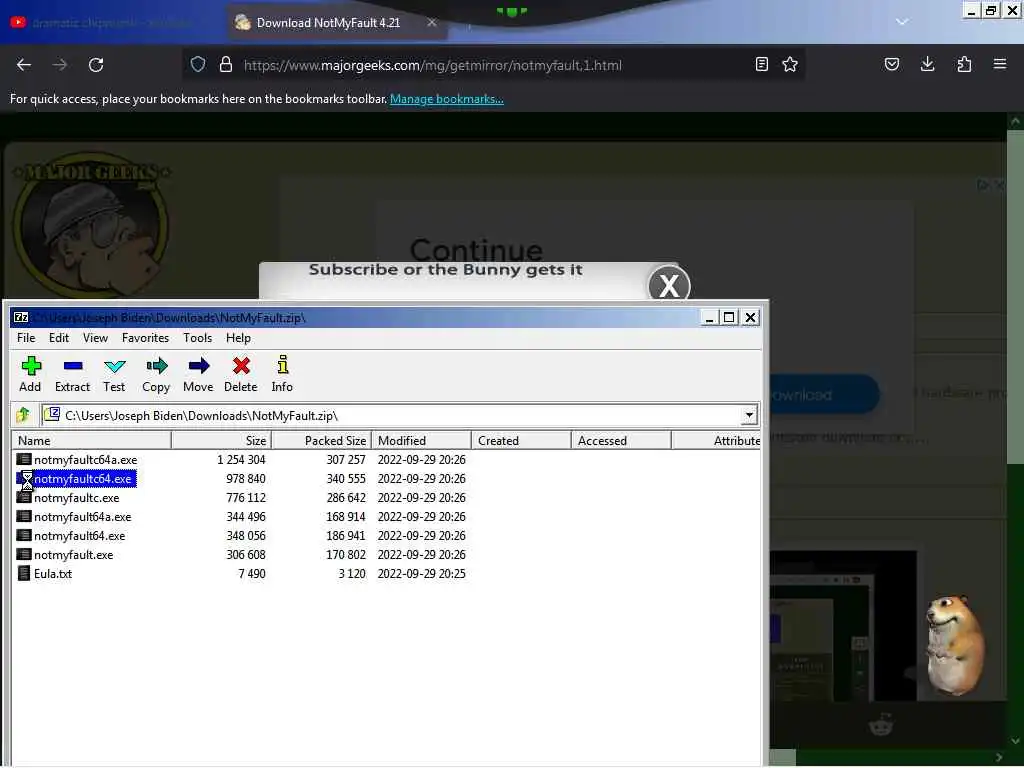
Task: Open the View menu in 7-Zip
Action: tap(95, 338)
